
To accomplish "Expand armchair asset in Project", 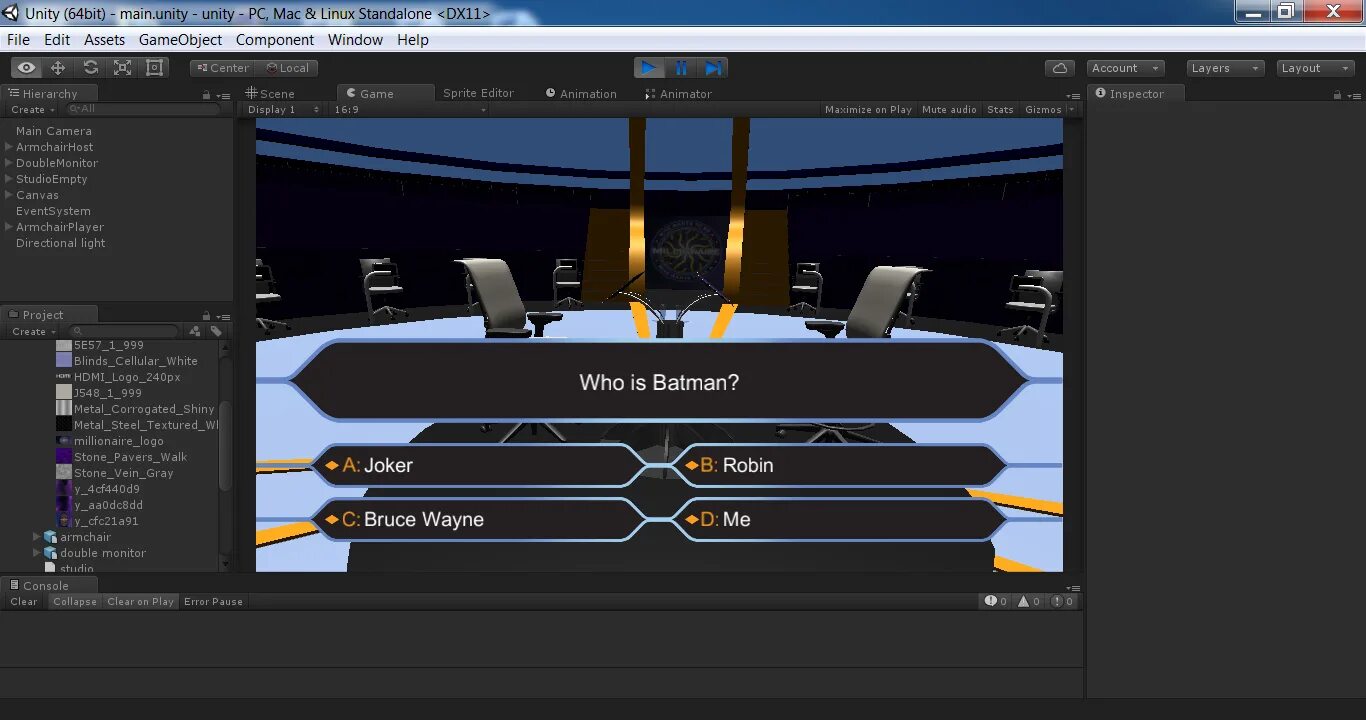I will pos(37,537).
